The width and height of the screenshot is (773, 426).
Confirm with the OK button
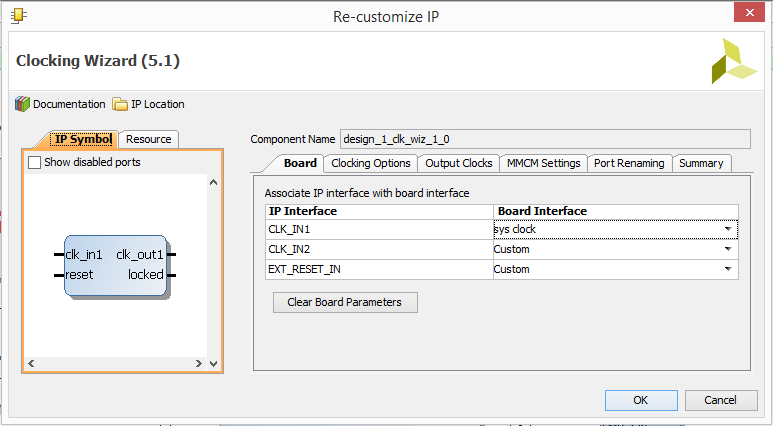[641, 400]
